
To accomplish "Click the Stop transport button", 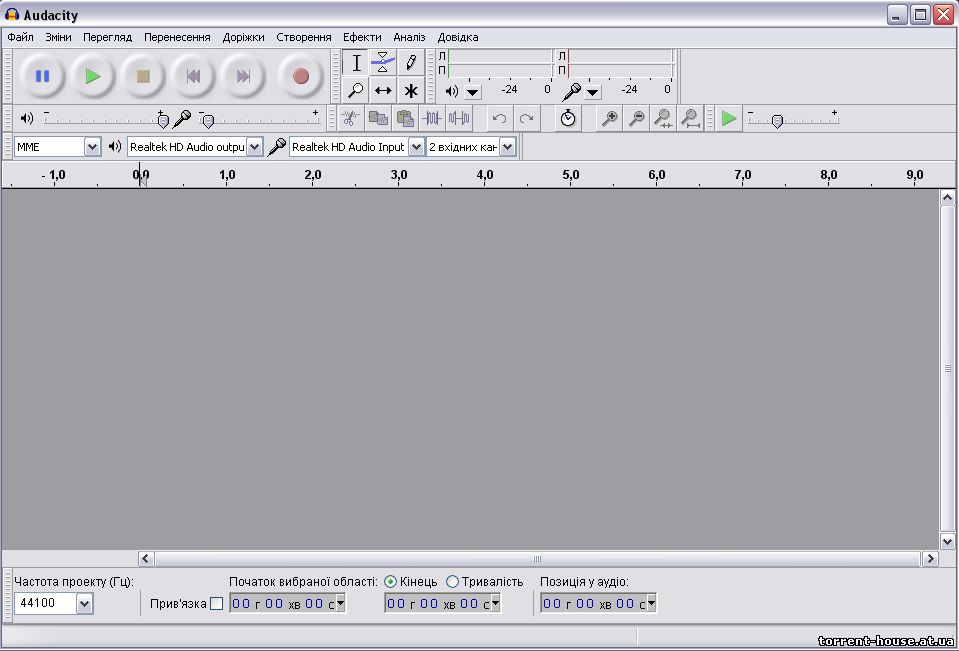I will pyautogui.click(x=143, y=76).
